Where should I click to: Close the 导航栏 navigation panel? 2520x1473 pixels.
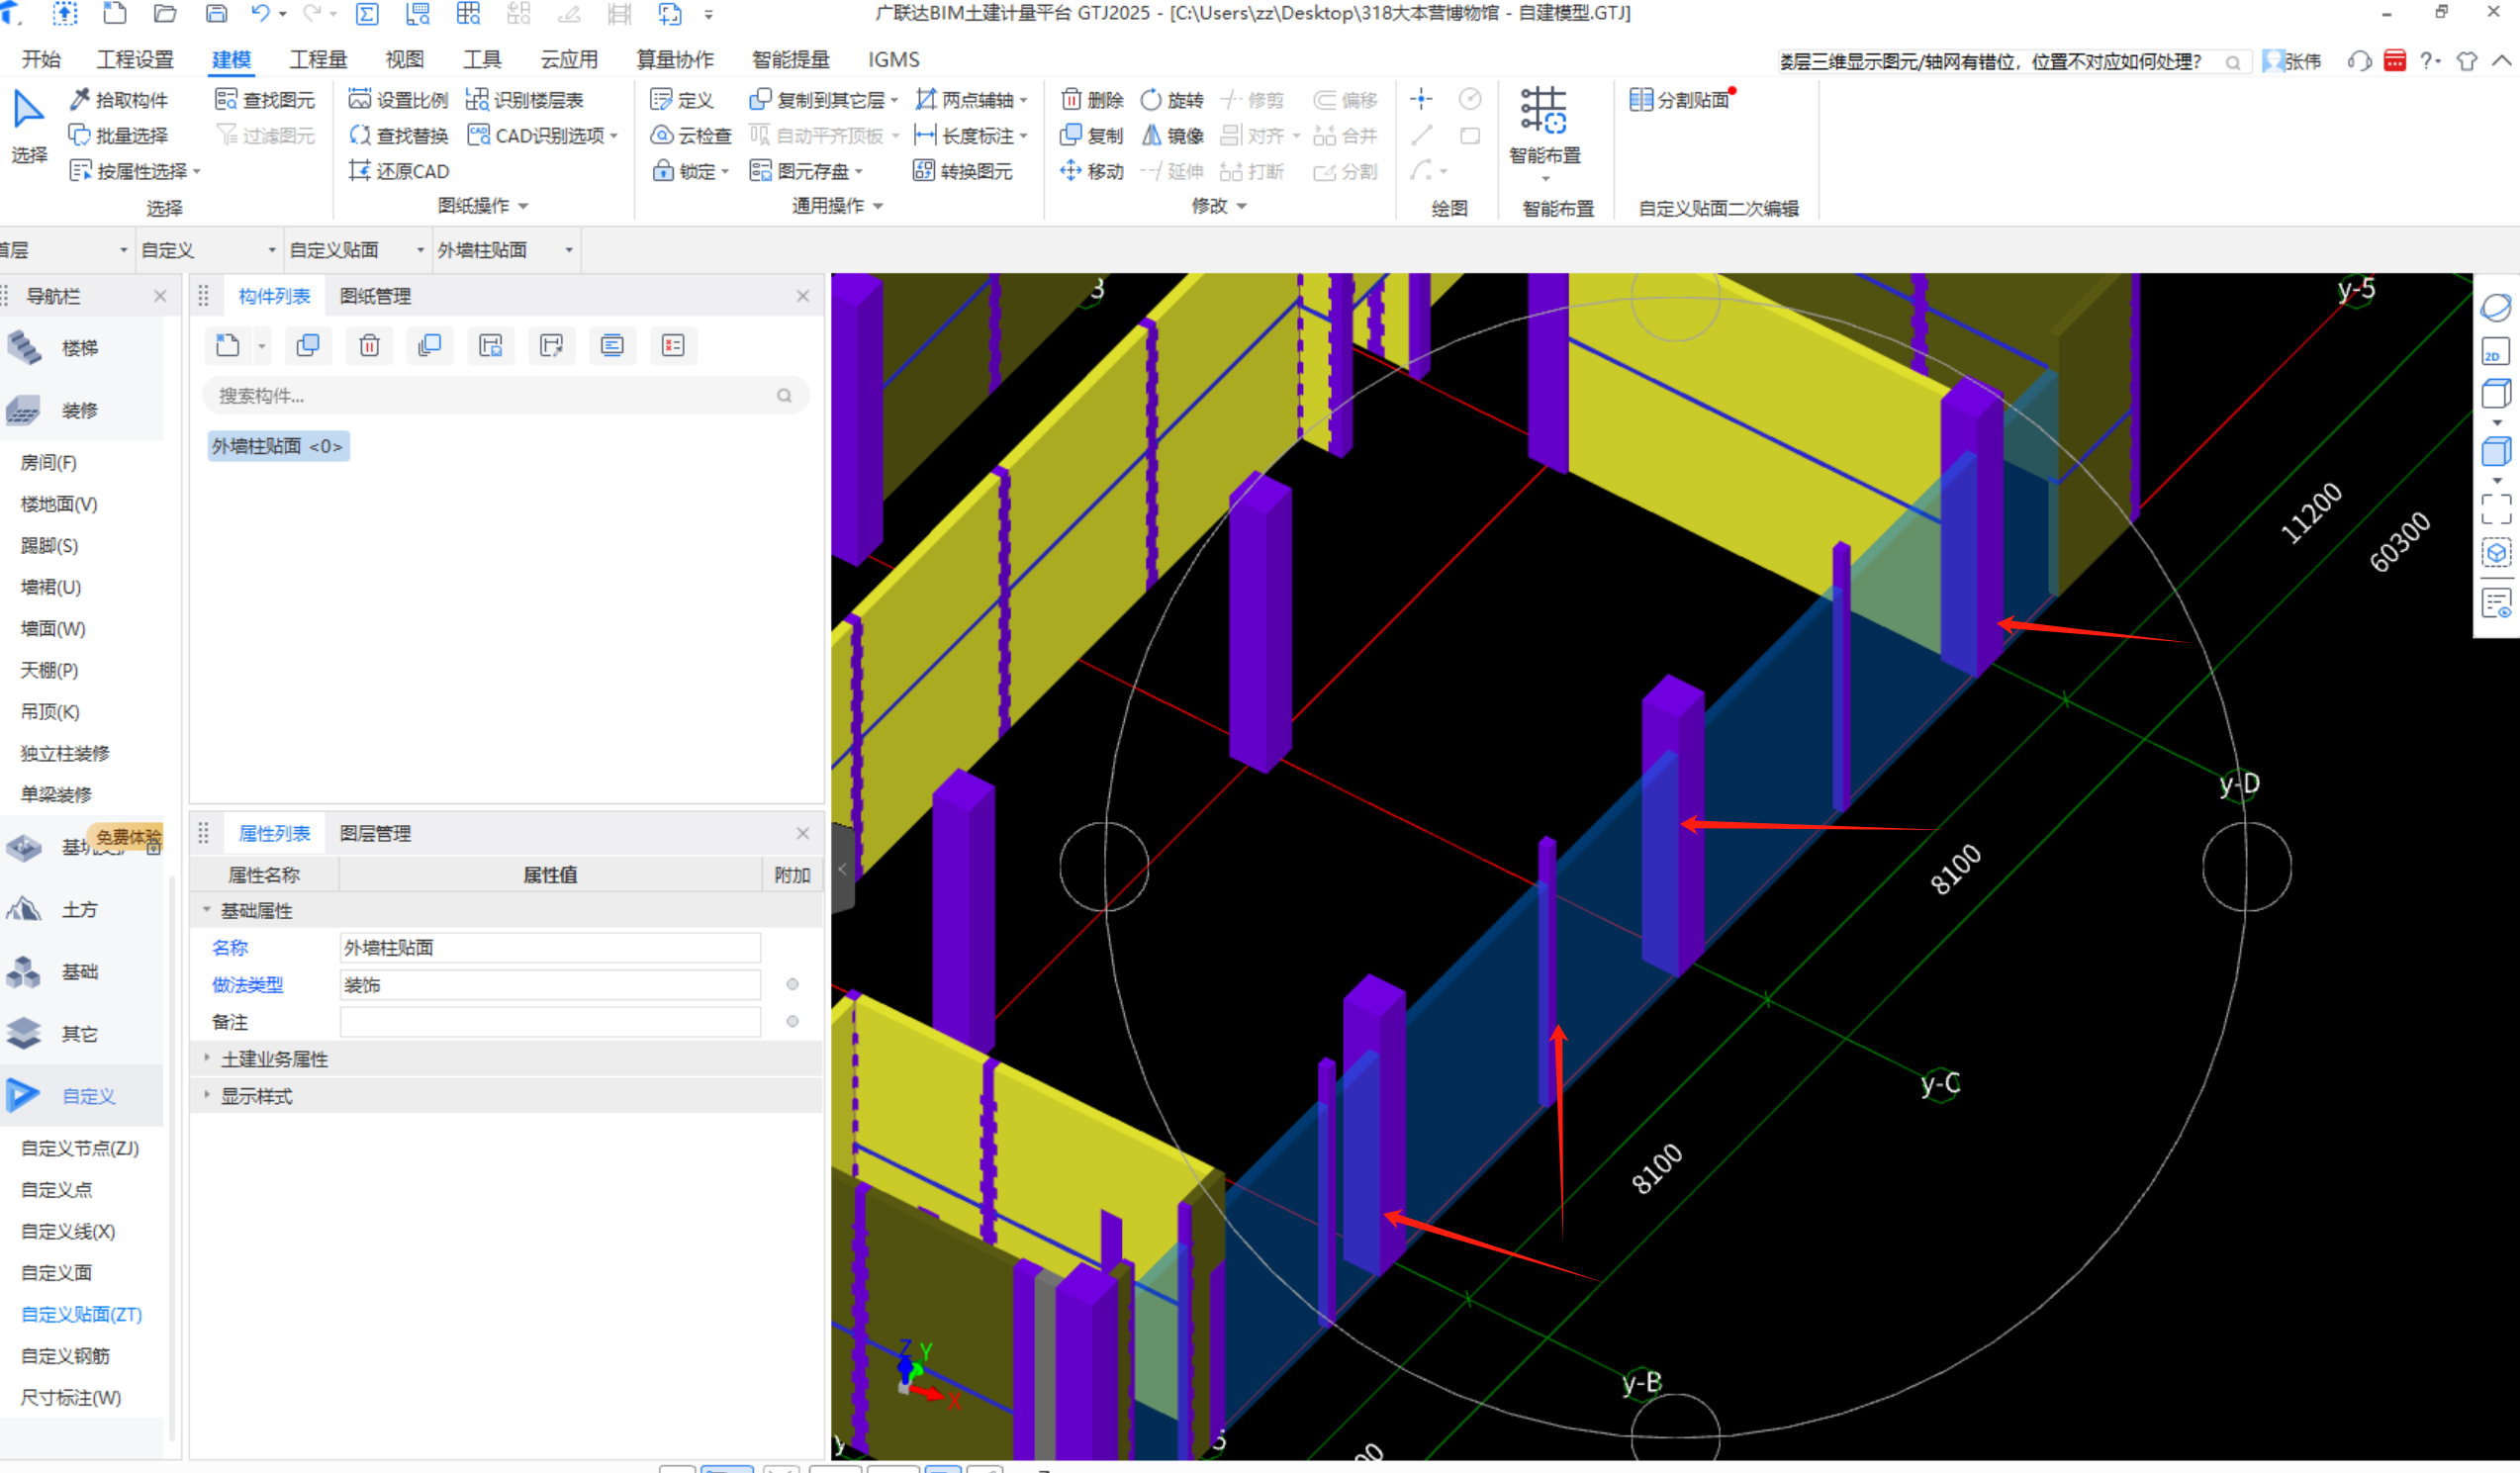click(160, 296)
